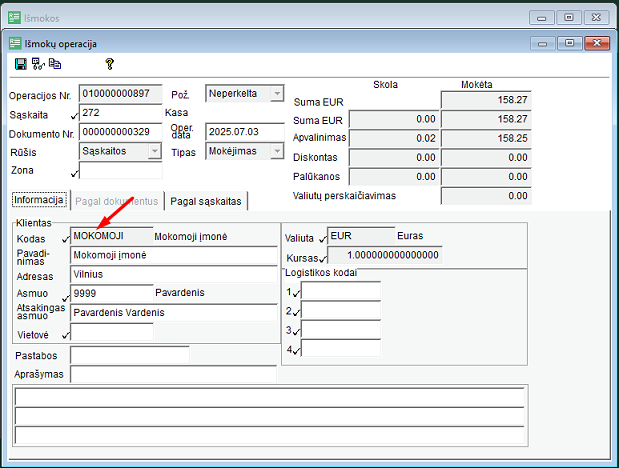This screenshot has width=619, height=468.
Task: Click the top Suma EUR Mokėta field
Action: pos(486,100)
